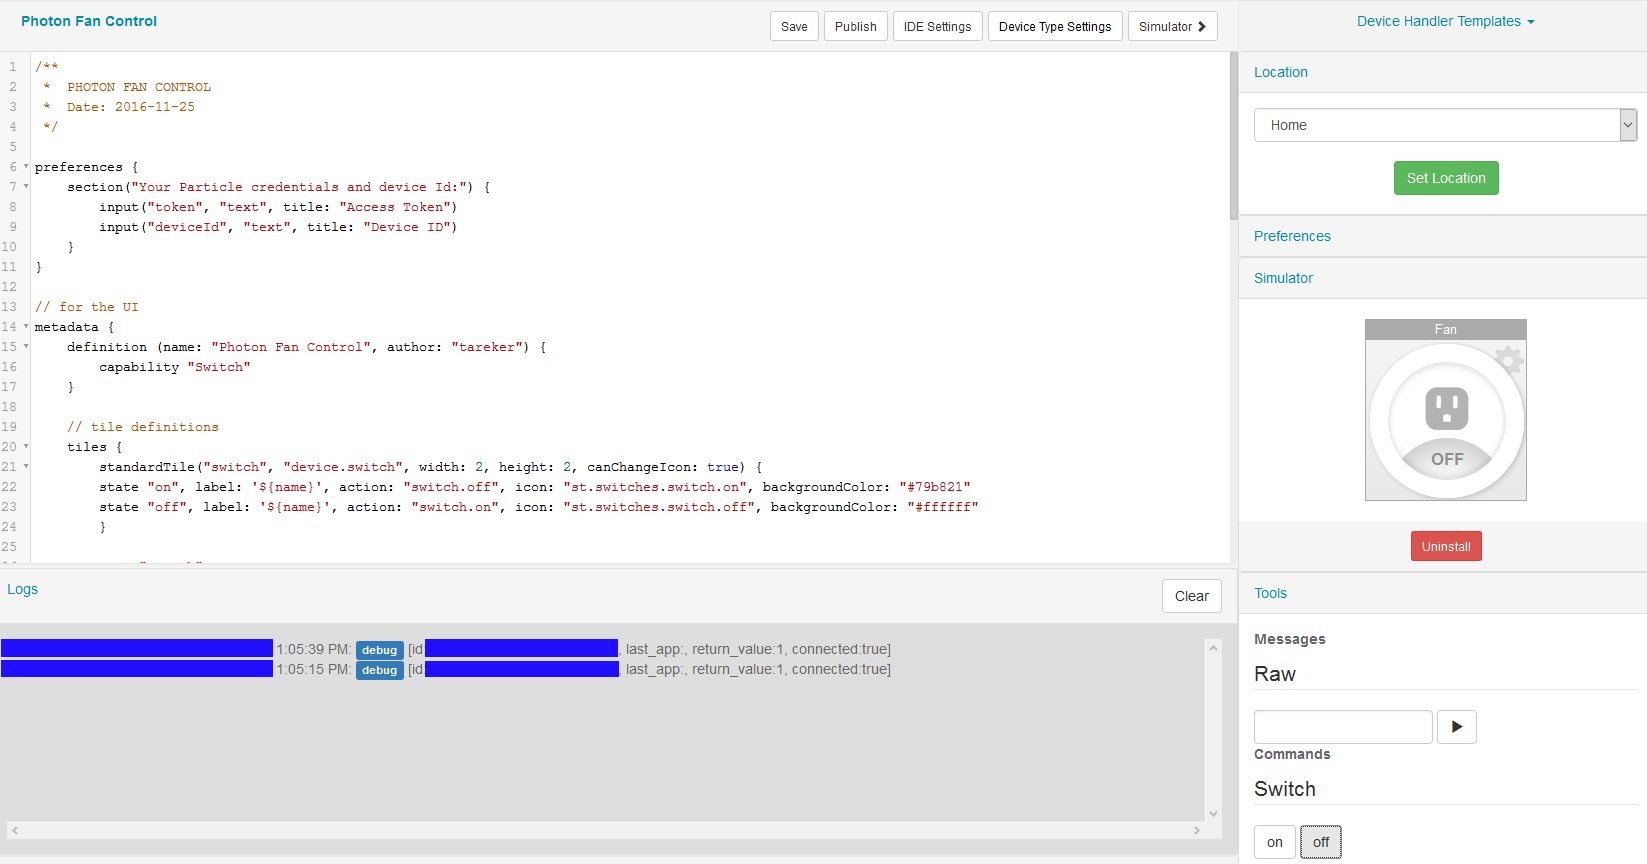Click code line capability "Switch"

[175, 367]
